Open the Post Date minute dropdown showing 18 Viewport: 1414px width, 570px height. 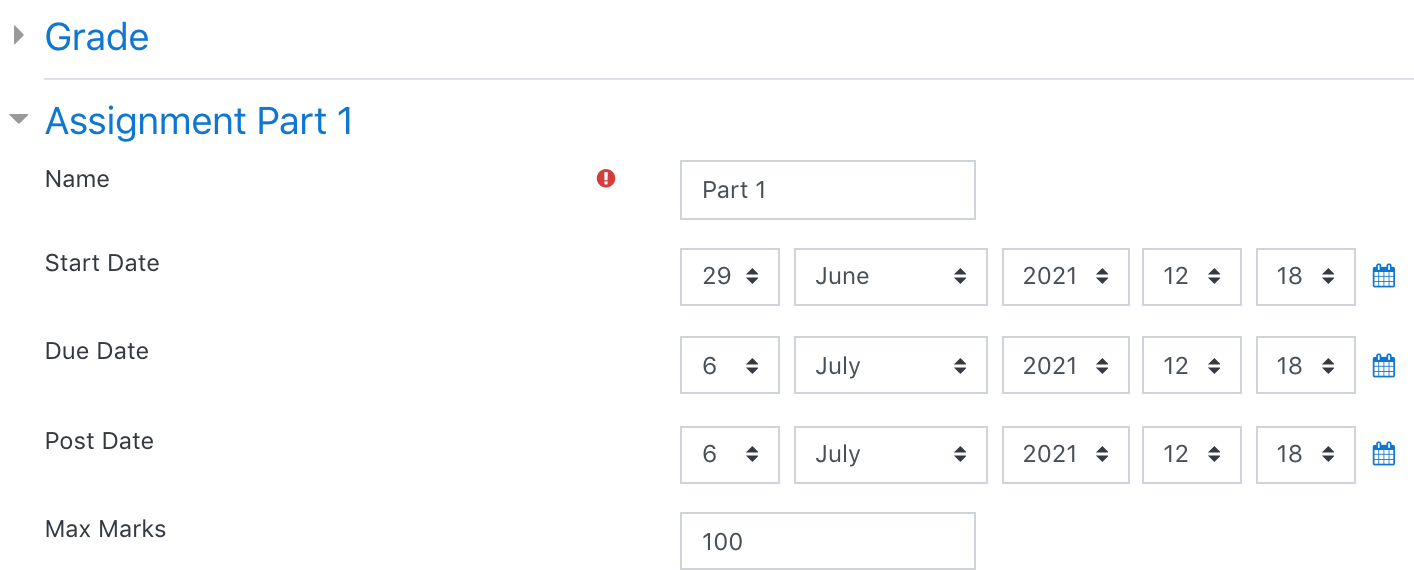click(1306, 455)
